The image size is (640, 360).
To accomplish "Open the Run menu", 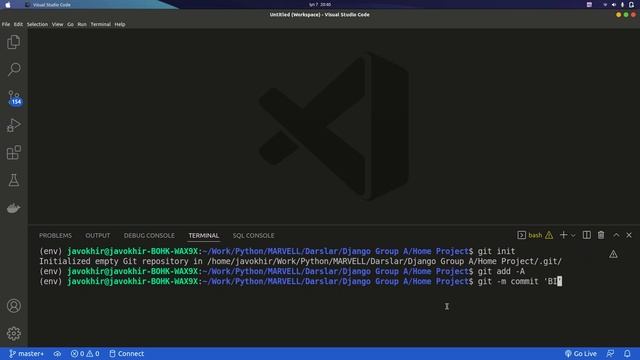I will click(x=82, y=24).
